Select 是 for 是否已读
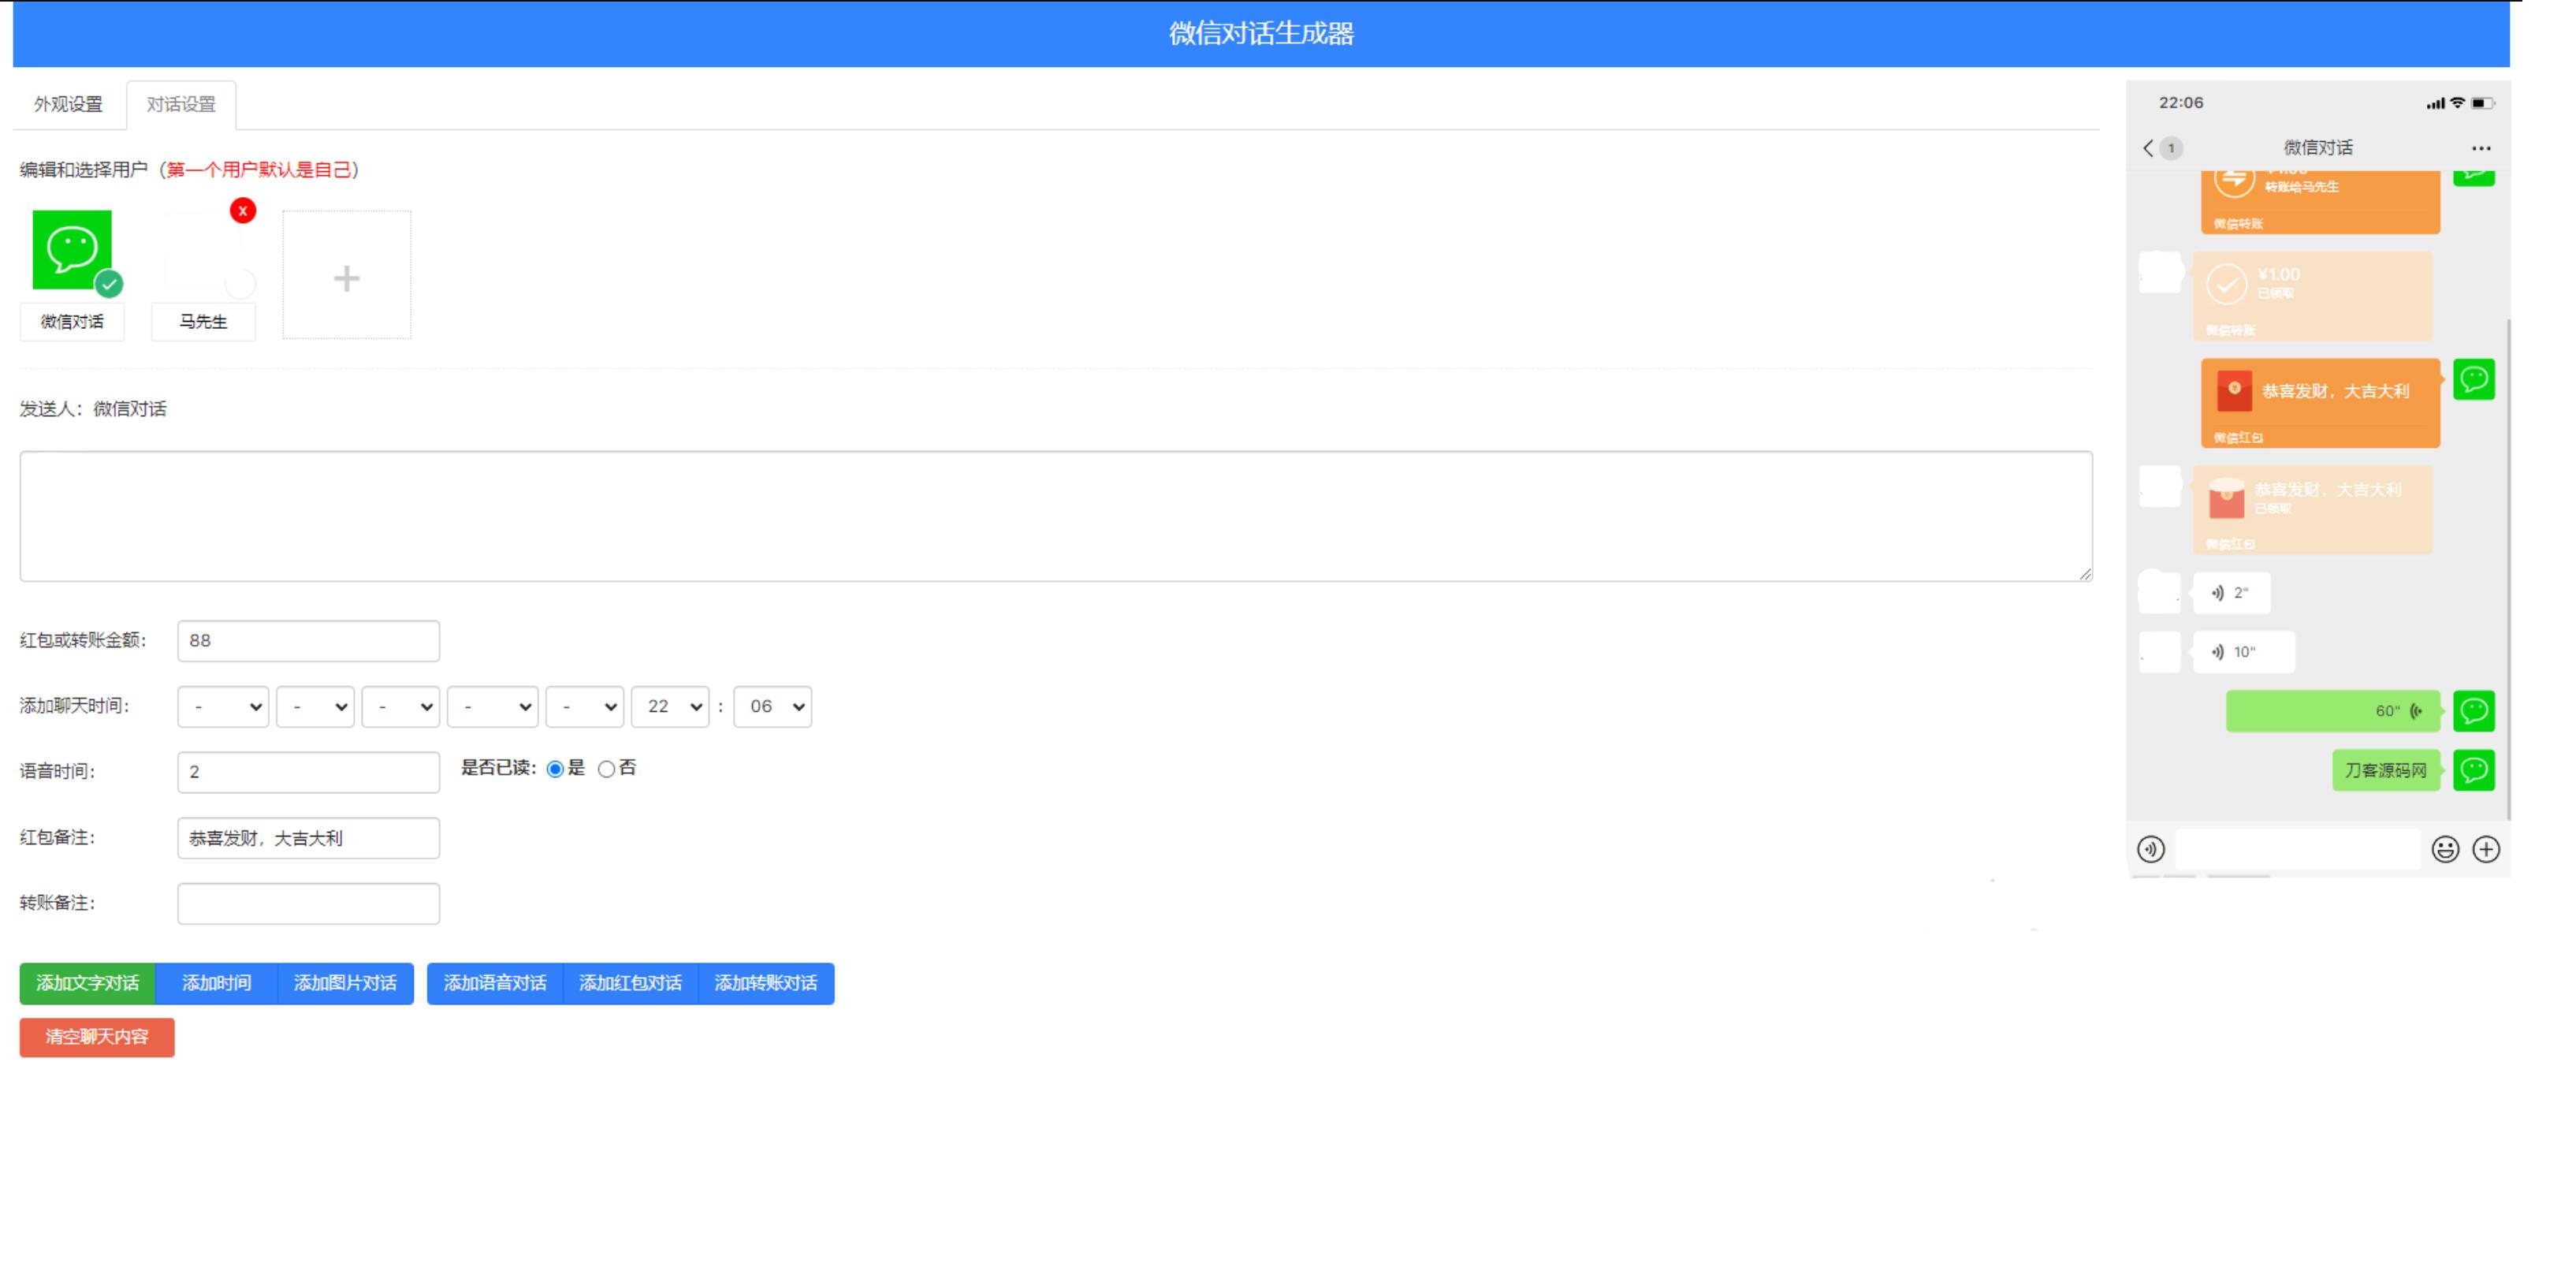The image size is (2576, 1282). click(555, 769)
